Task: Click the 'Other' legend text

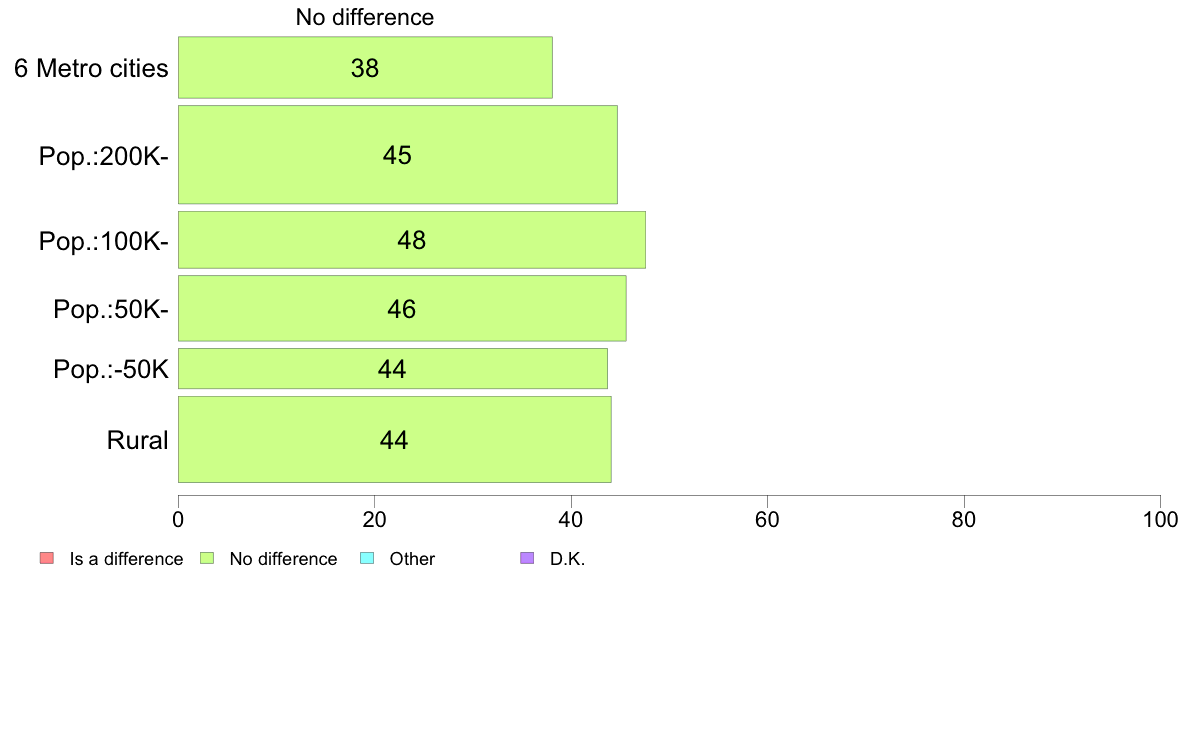Action: (412, 559)
